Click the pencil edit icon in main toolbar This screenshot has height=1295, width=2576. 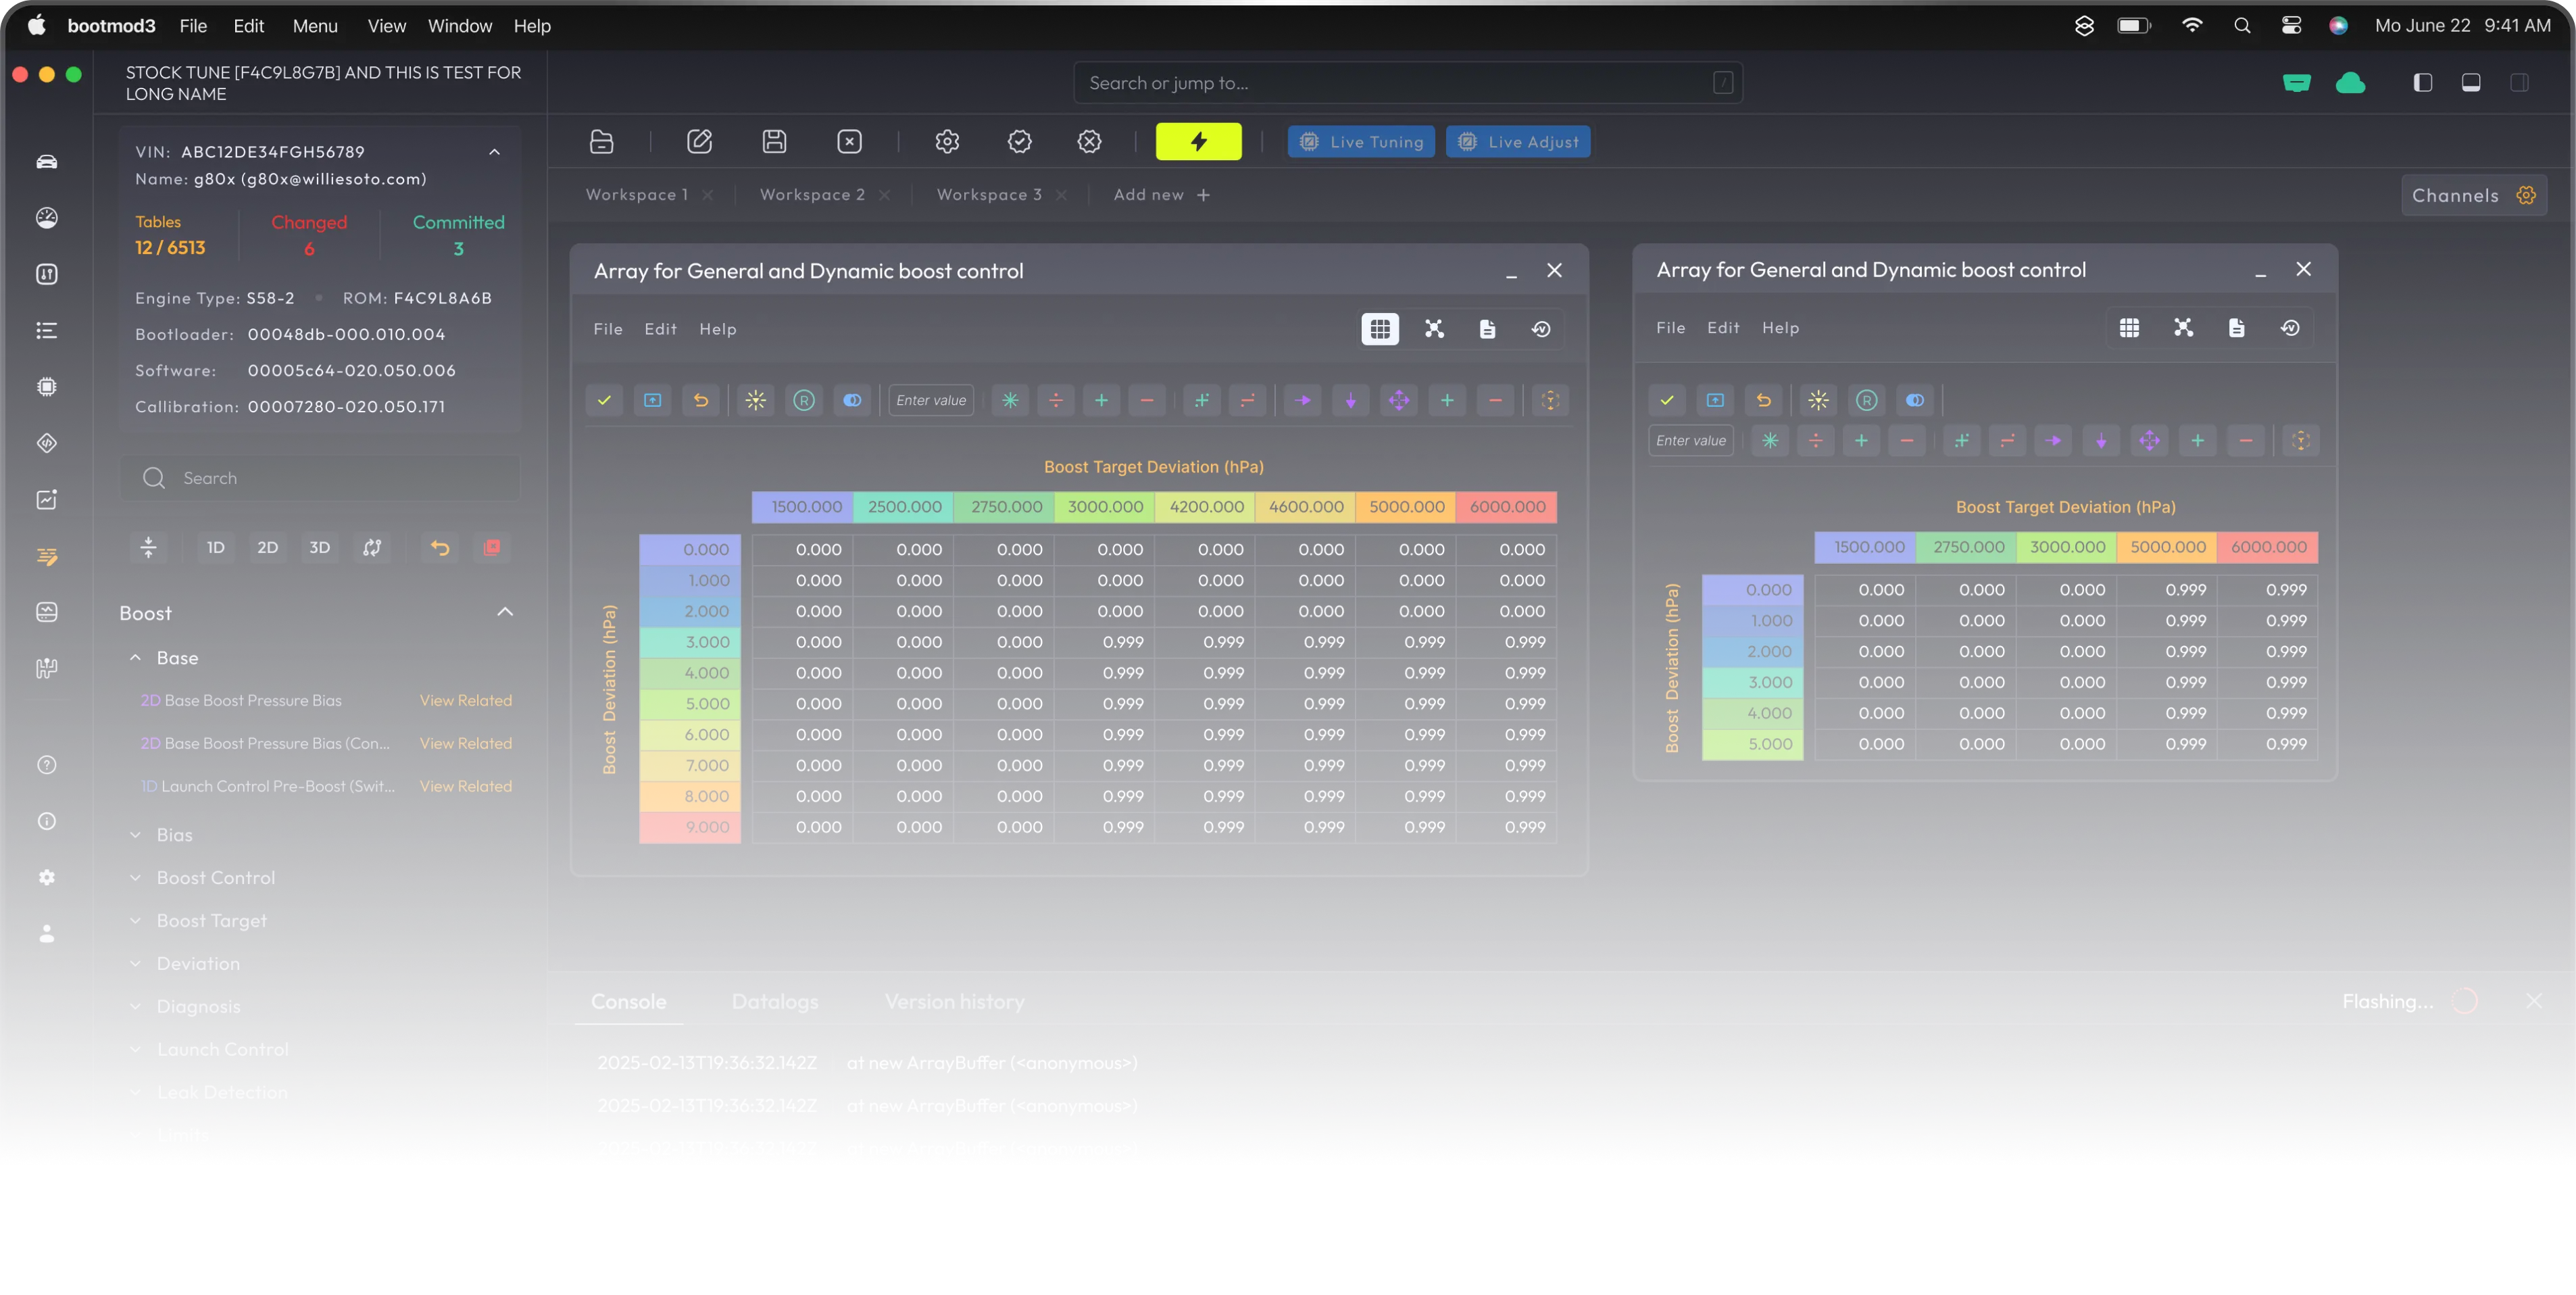coord(700,142)
